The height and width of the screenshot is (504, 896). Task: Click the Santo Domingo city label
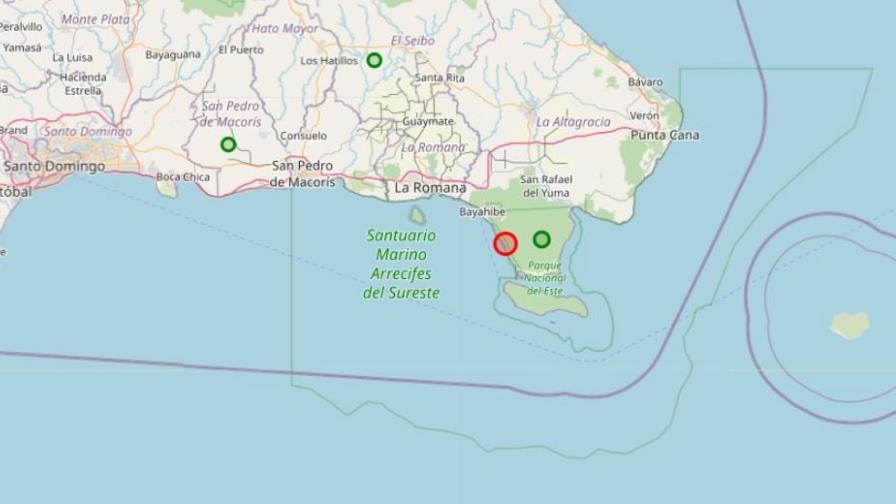tap(54, 166)
